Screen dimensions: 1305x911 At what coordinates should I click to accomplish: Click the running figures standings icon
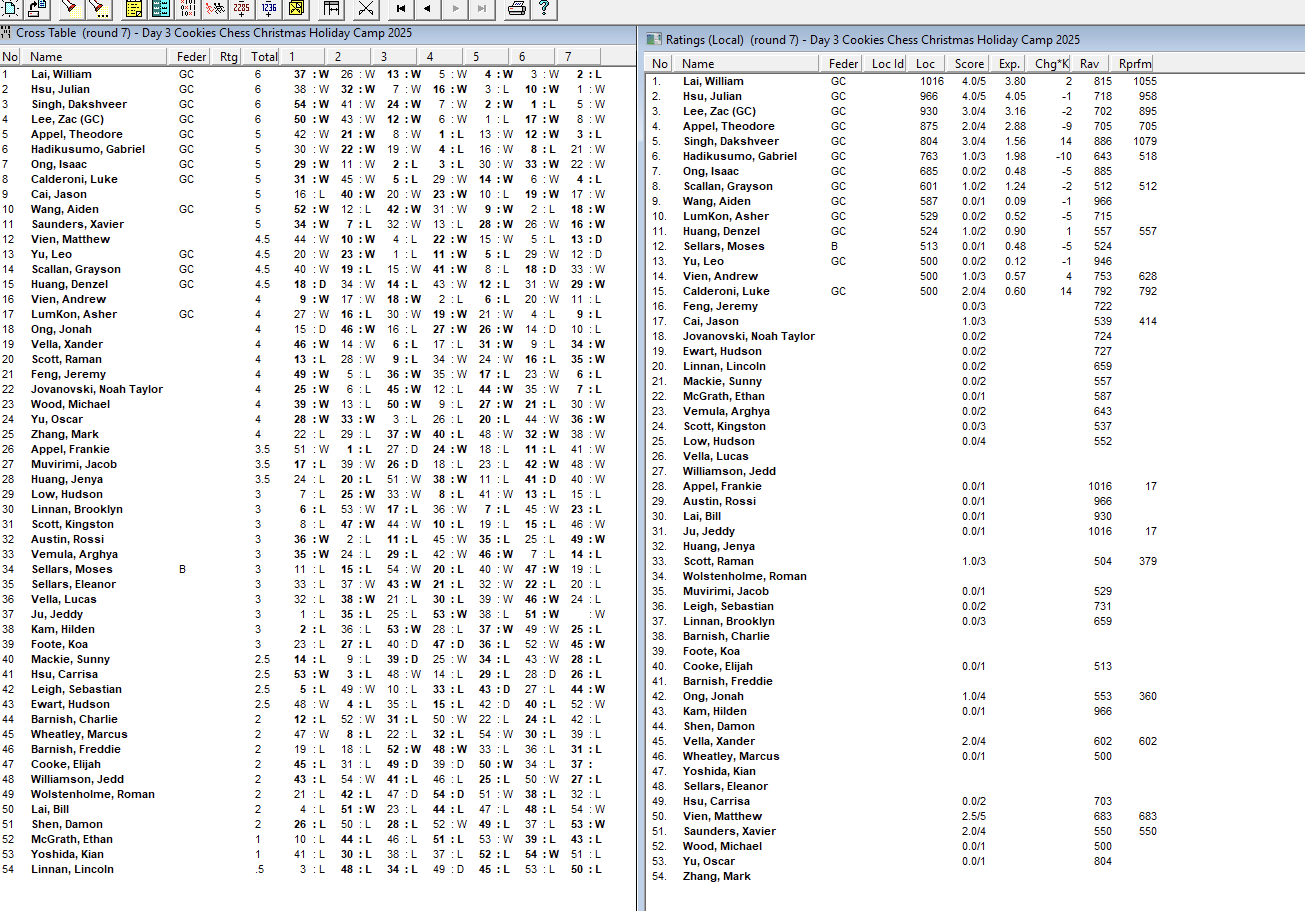(215, 9)
